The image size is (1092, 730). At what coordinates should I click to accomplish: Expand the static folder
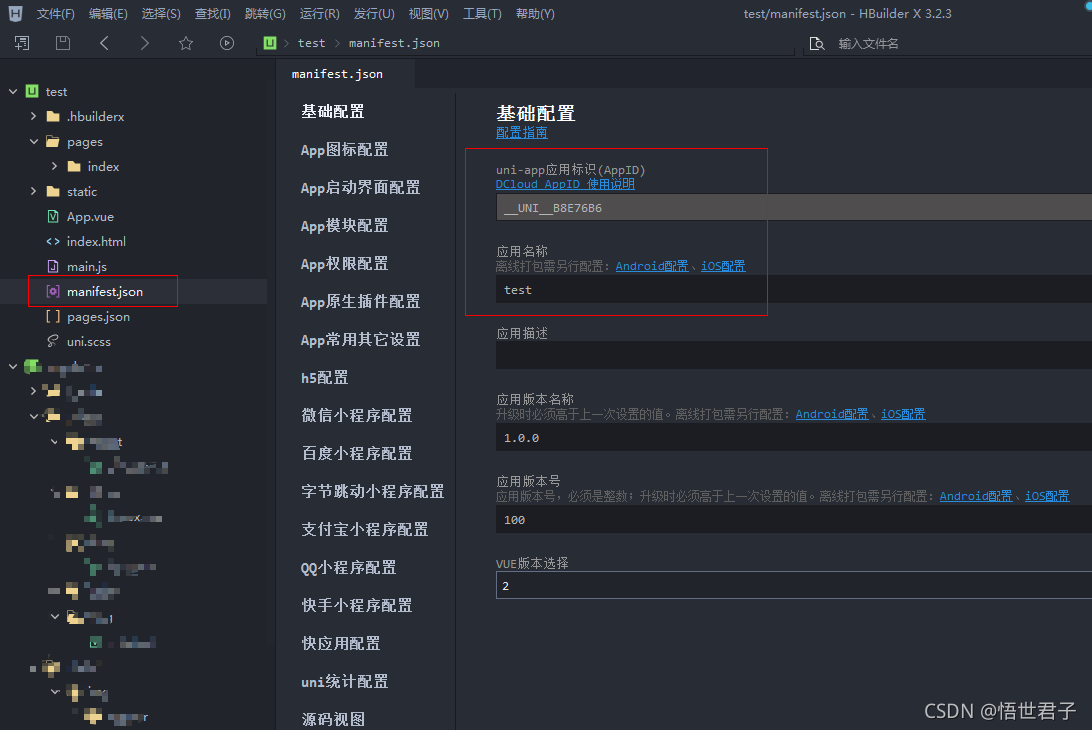(33, 192)
